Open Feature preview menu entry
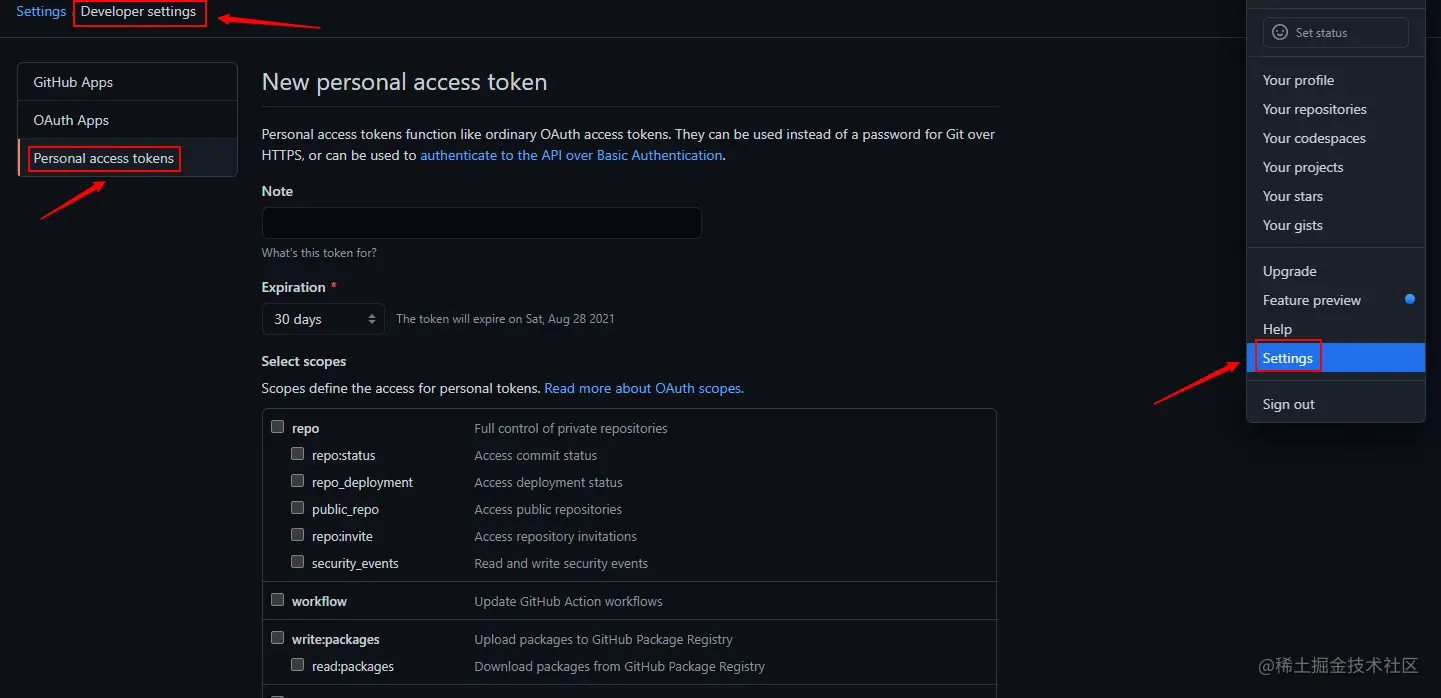Viewport: 1441px width, 698px height. tap(1336, 300)
